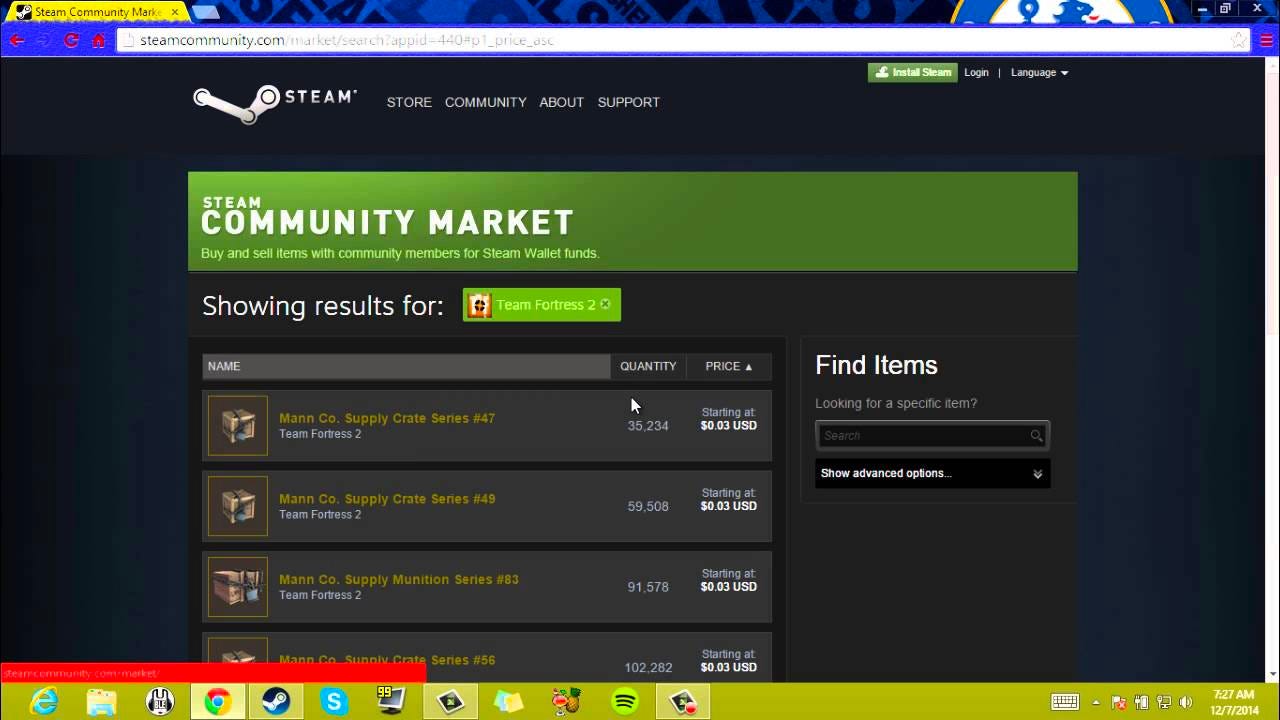The image size is (1280, 720).
Task: Select the Steam Community Market browser tab
Action: [97, 12]
